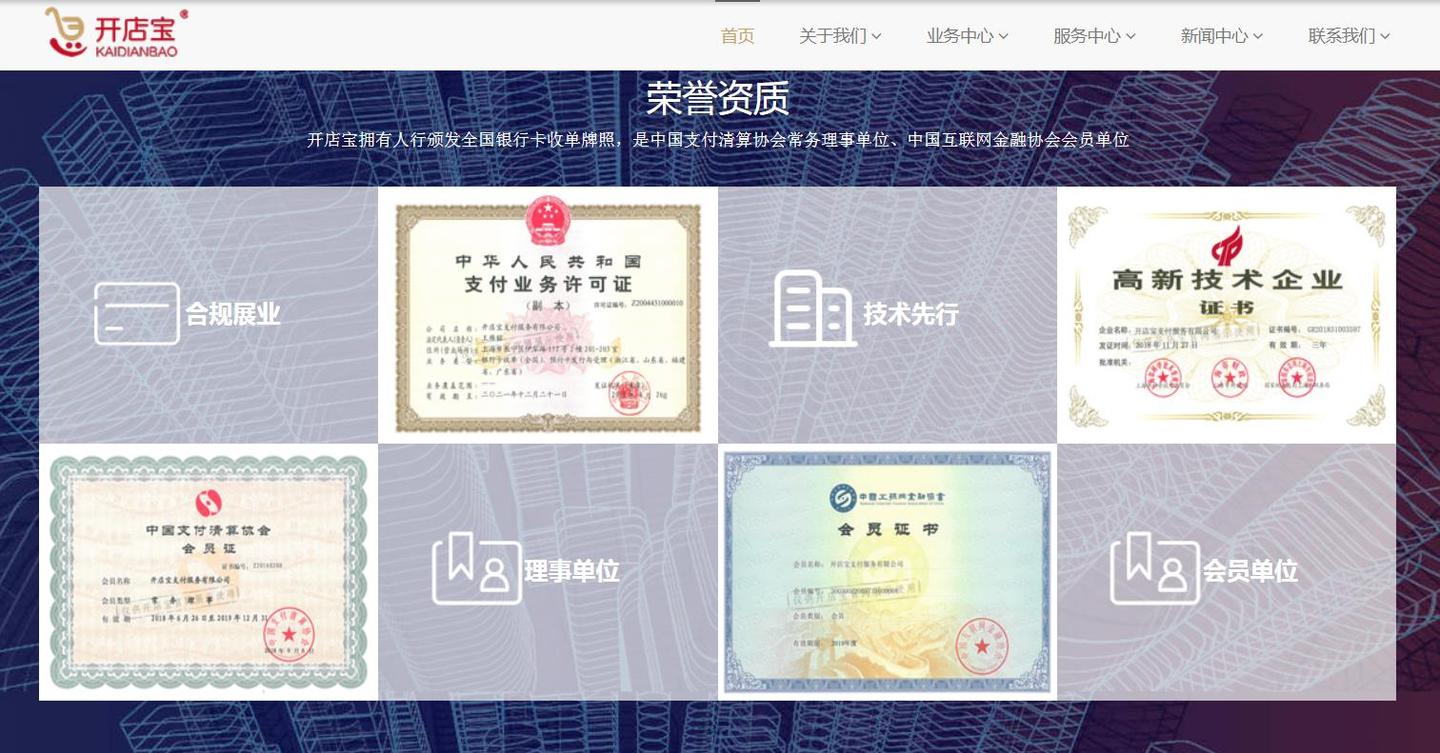
Task: Click the 荣誉资质 heading
Action: (x=718, y=98)
